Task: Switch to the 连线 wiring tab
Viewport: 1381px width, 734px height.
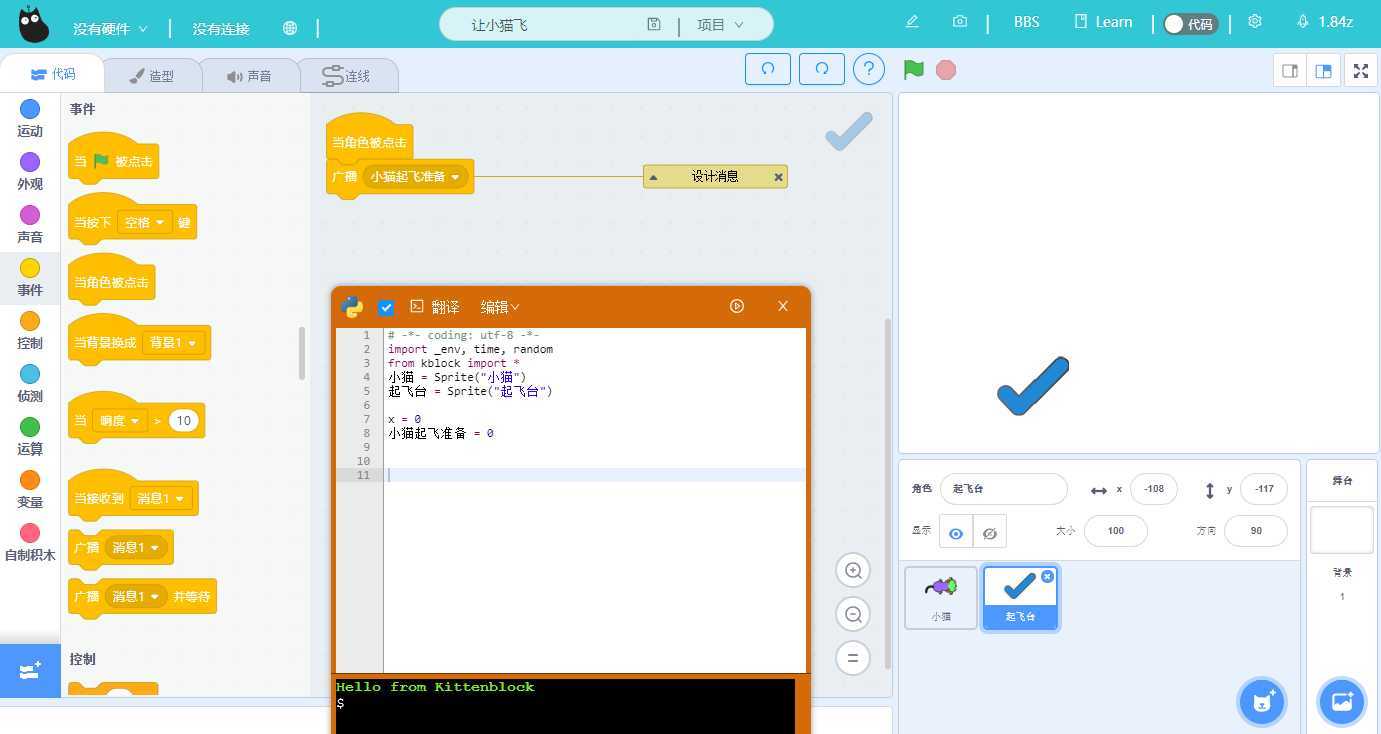Action: coord(348,76)
